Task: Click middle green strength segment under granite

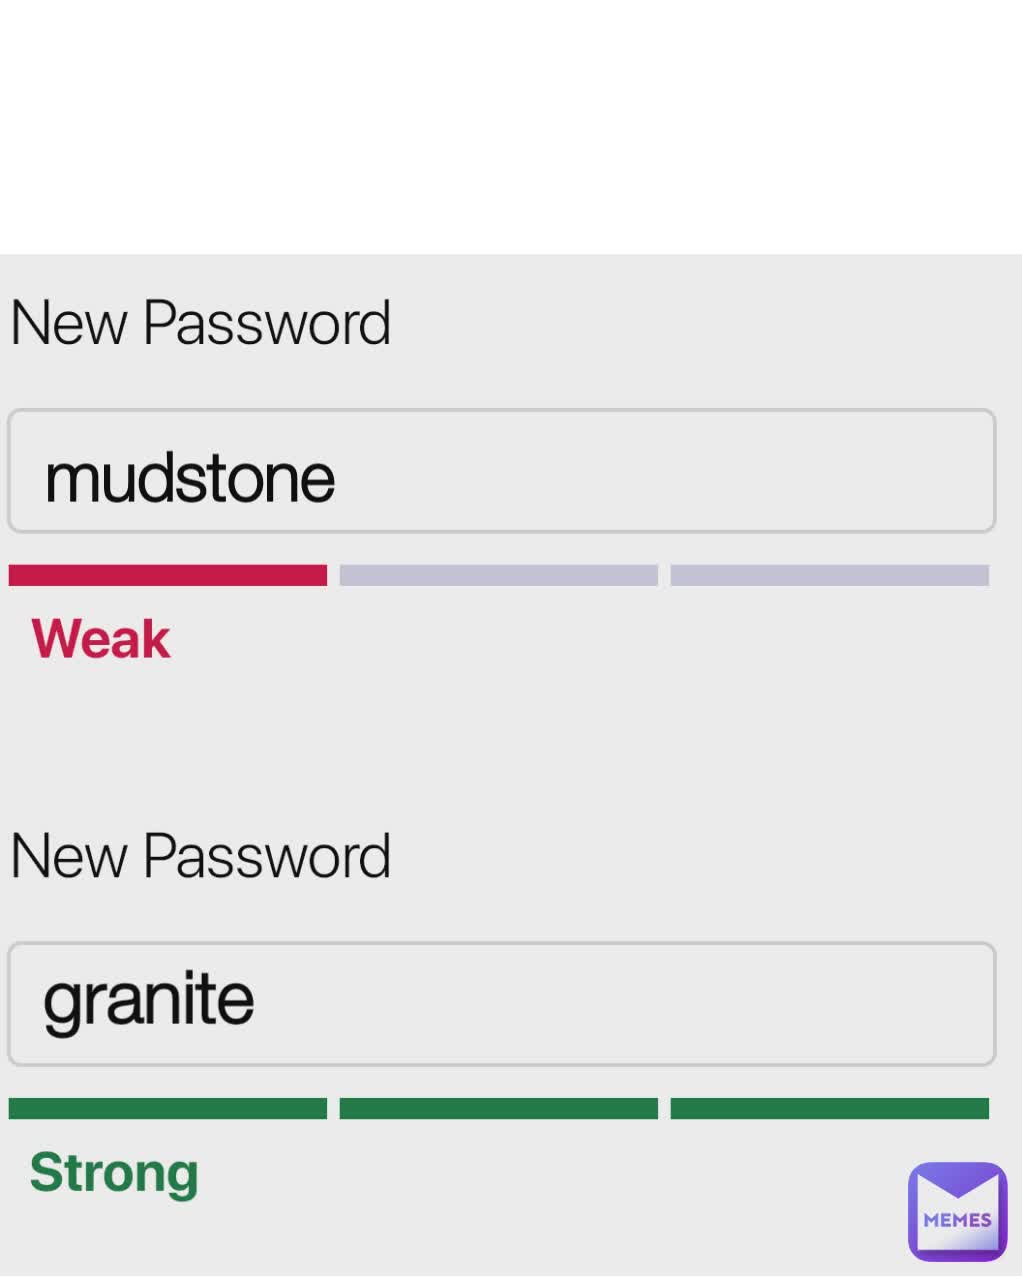Action: pyautogui.click(x=499, y=1108)
